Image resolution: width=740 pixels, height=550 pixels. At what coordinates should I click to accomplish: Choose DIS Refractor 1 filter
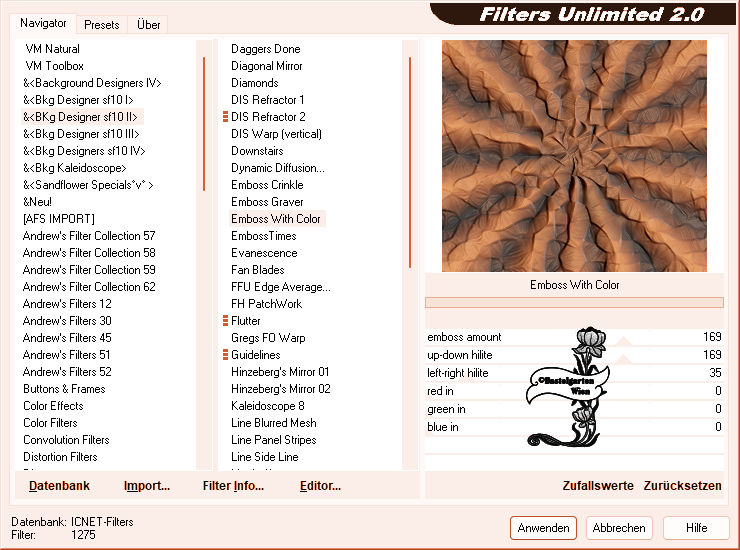pyautogui.click(x=268, y=100)
